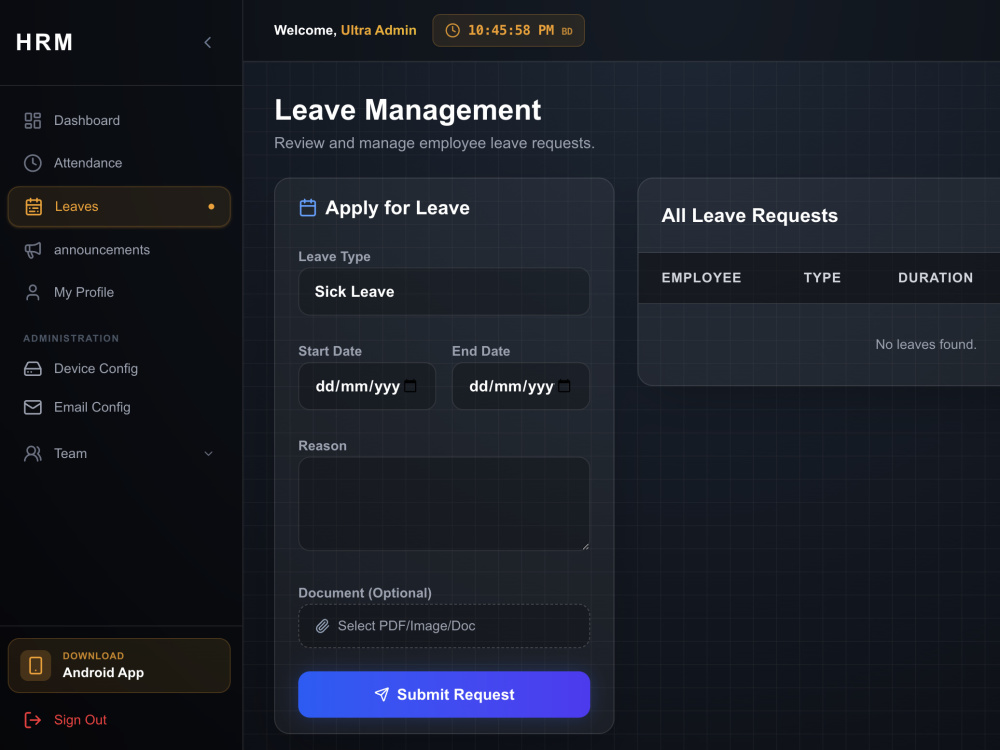This screenshot has width=1000, height=750.
Task: Open the Leave Type dropdown showing Sick Leave
Action: click(444, 291)
